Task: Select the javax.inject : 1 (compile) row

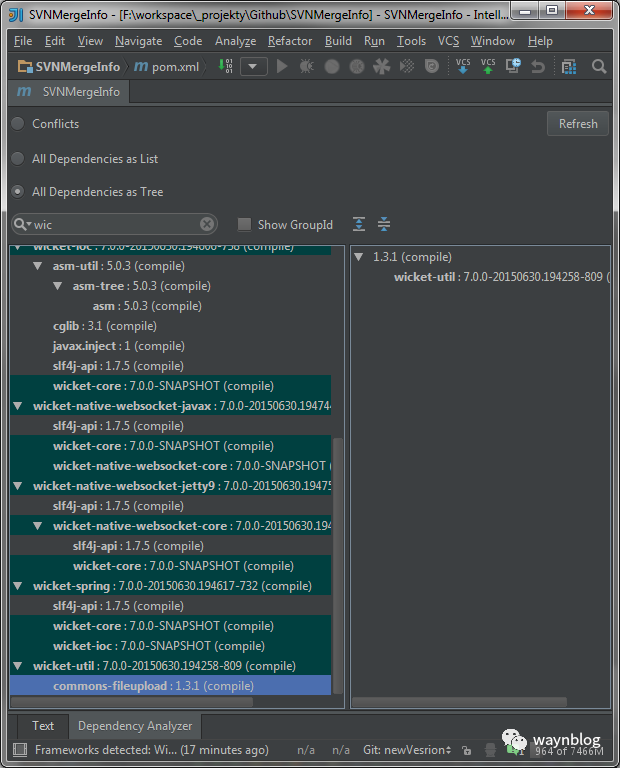Action: click(x=170, y=346)
